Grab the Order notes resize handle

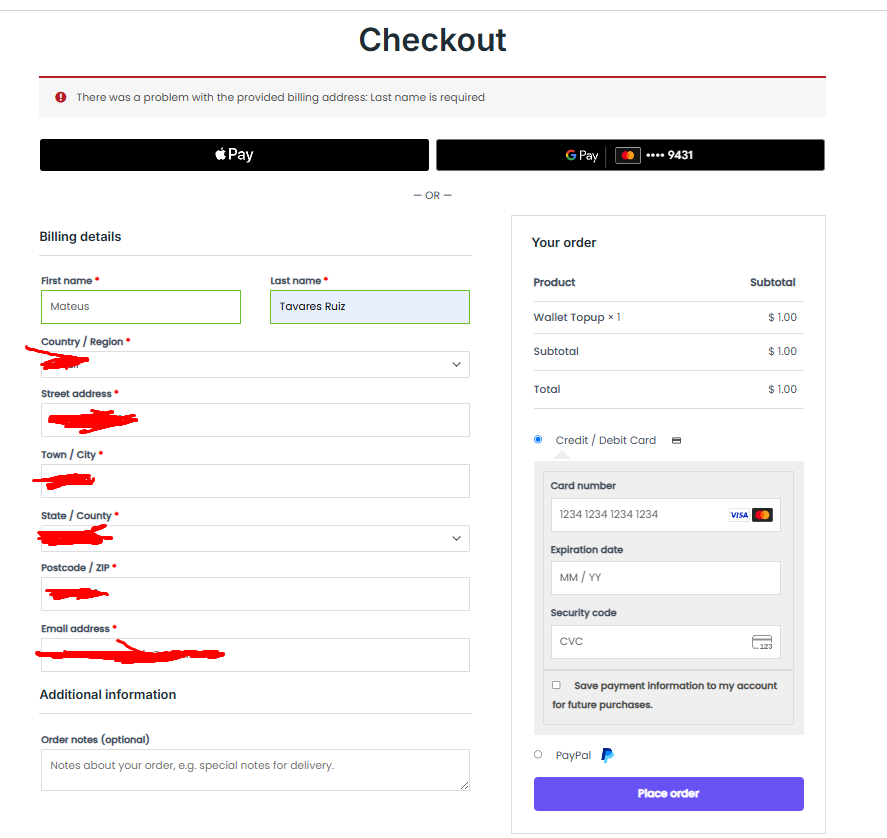(x=464, y=785)
